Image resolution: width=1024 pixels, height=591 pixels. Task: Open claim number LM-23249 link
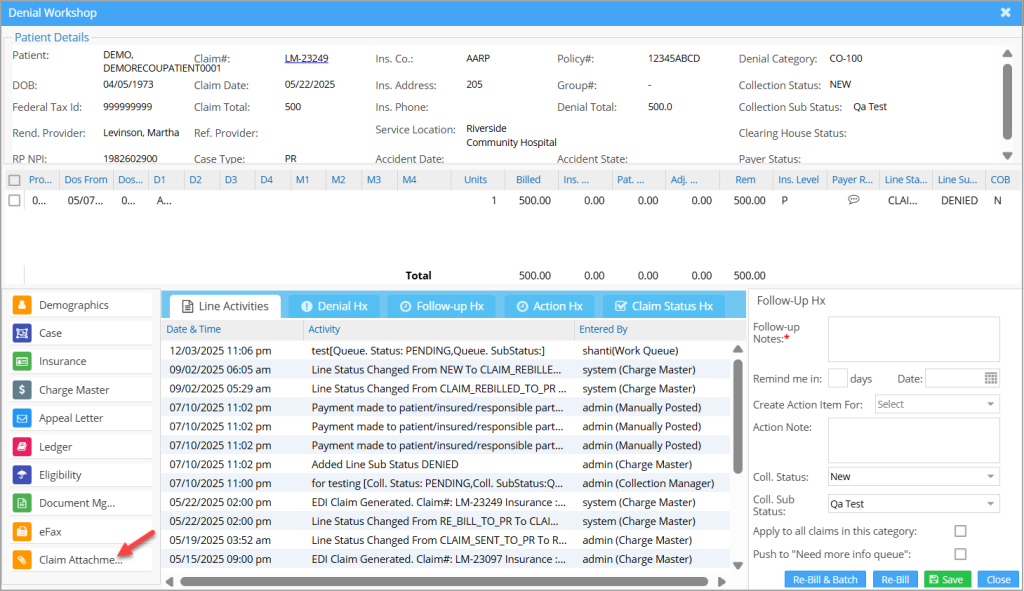[306, 58]
